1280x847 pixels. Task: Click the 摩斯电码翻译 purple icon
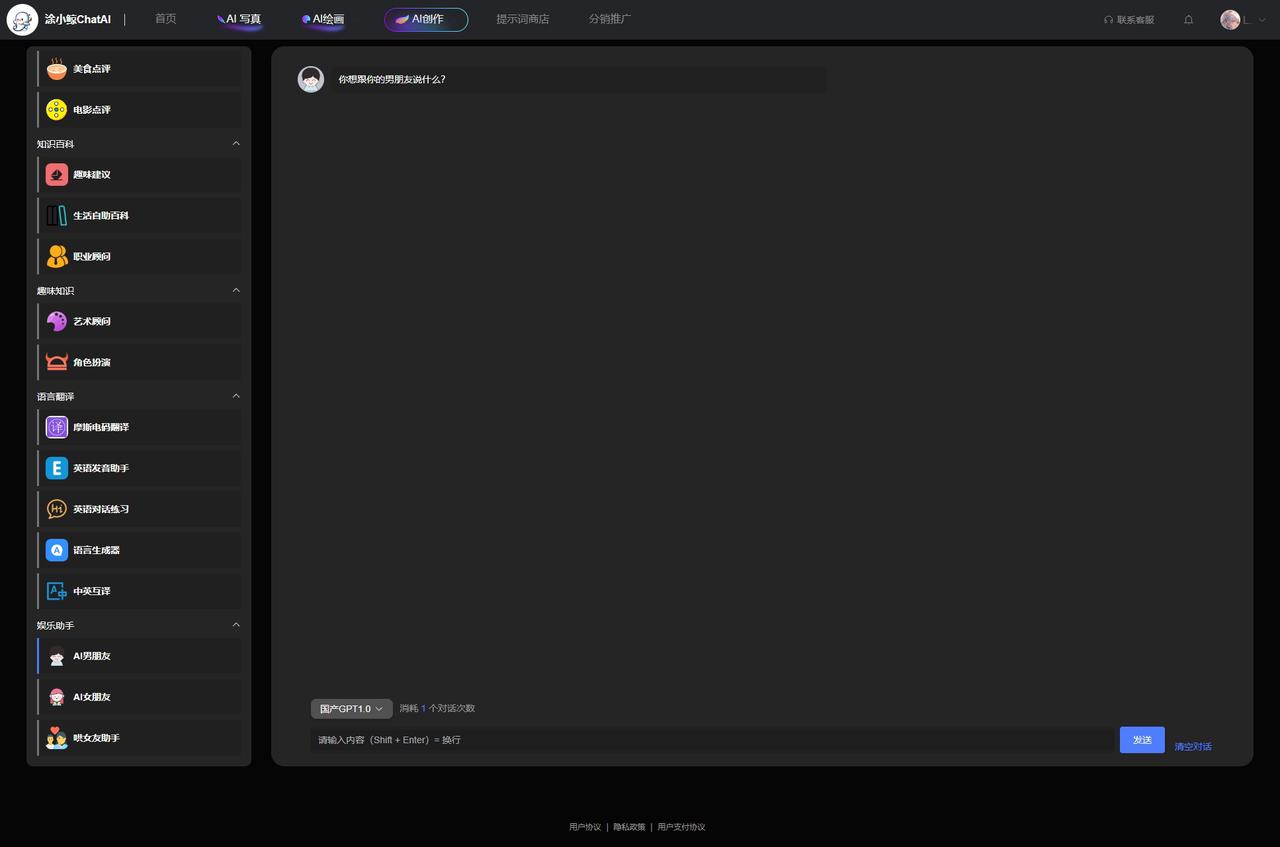tap(57, 427)
